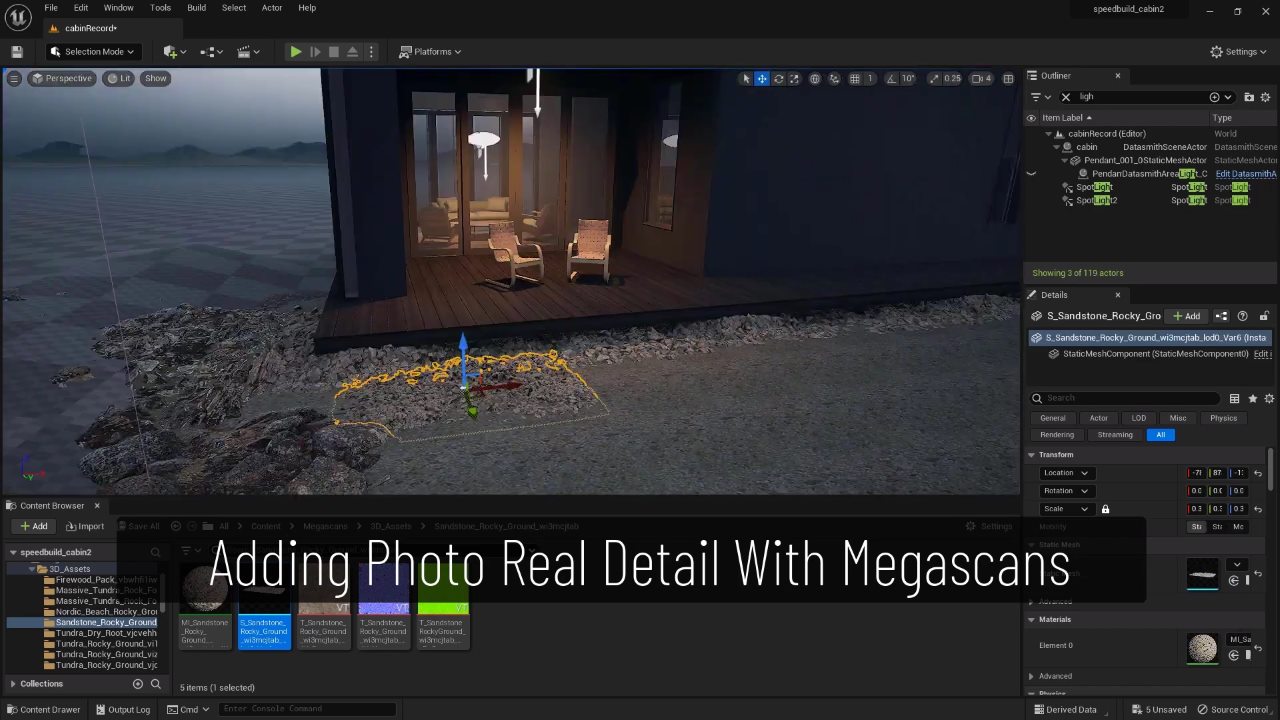Viewport: 1280px width, 720px height.
Task: Open the Settings dropdown at top right
Action: (1239, 52)
